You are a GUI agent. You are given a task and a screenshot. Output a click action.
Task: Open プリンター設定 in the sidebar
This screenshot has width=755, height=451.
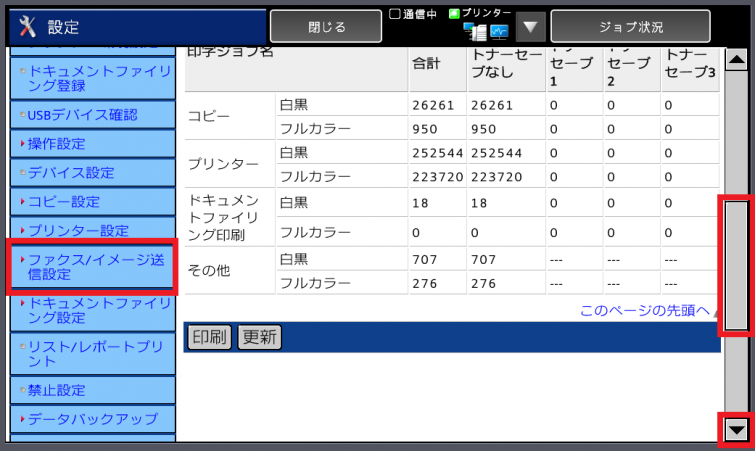(x=90, y=231)
